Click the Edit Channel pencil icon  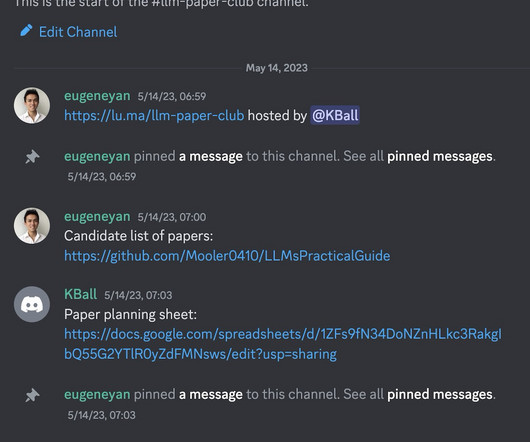pyautogui.click(x=26, y=30)
